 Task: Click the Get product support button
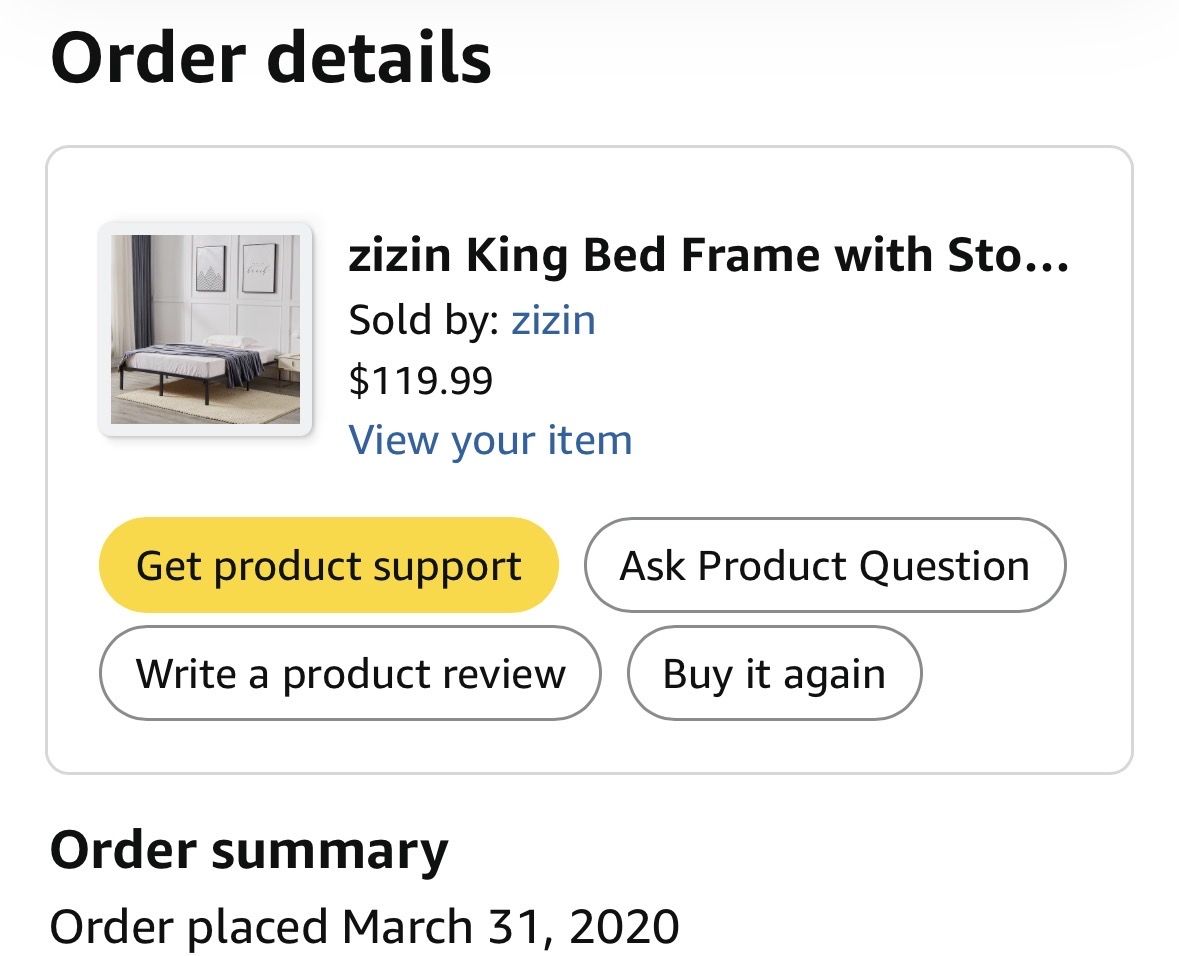329,565
